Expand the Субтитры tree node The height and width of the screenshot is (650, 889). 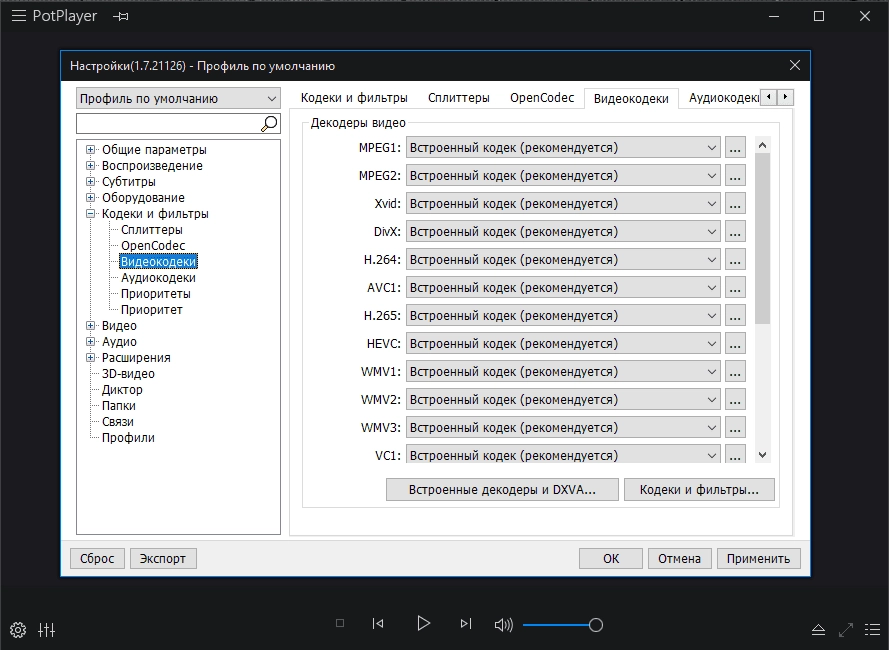tap(90, 182)
